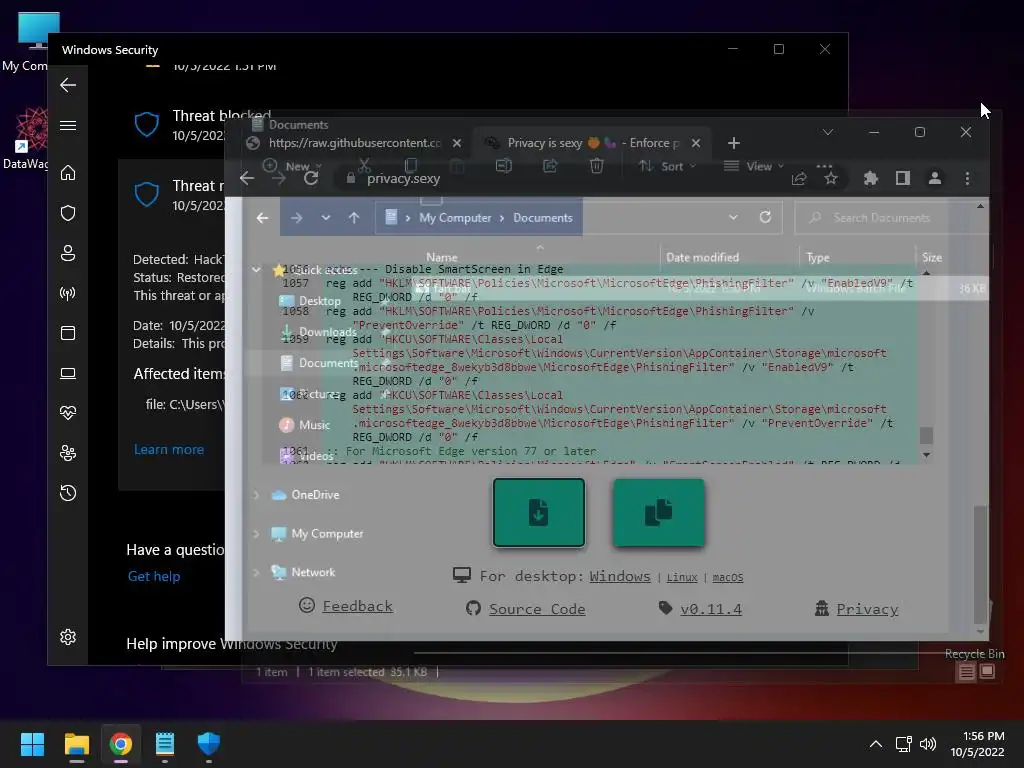The height and width of the screenshot is (768, 1024).
Task: Close the raw.githubusercontent tab
Action: (x=456, y=143)
